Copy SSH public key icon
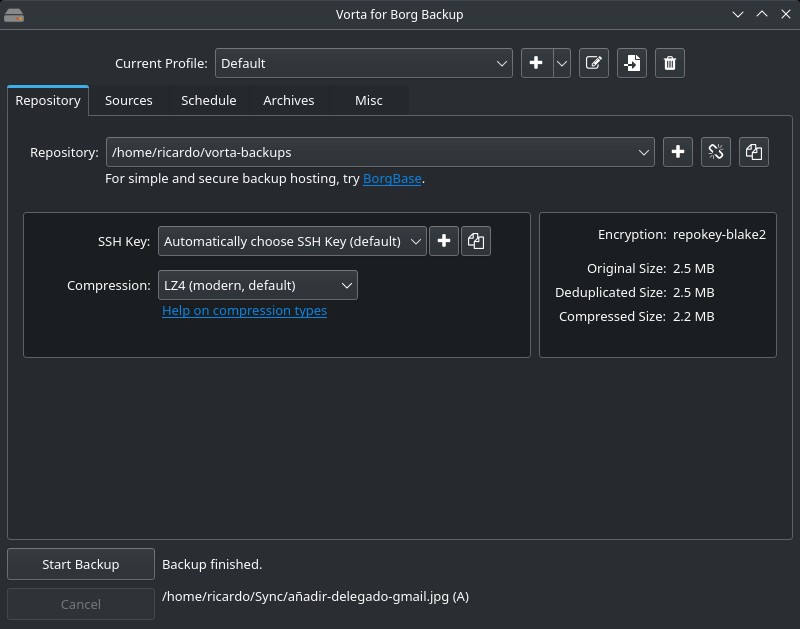The height and width of the screenshot is (629, 800). pyautogui.click(x=476, y=241)
